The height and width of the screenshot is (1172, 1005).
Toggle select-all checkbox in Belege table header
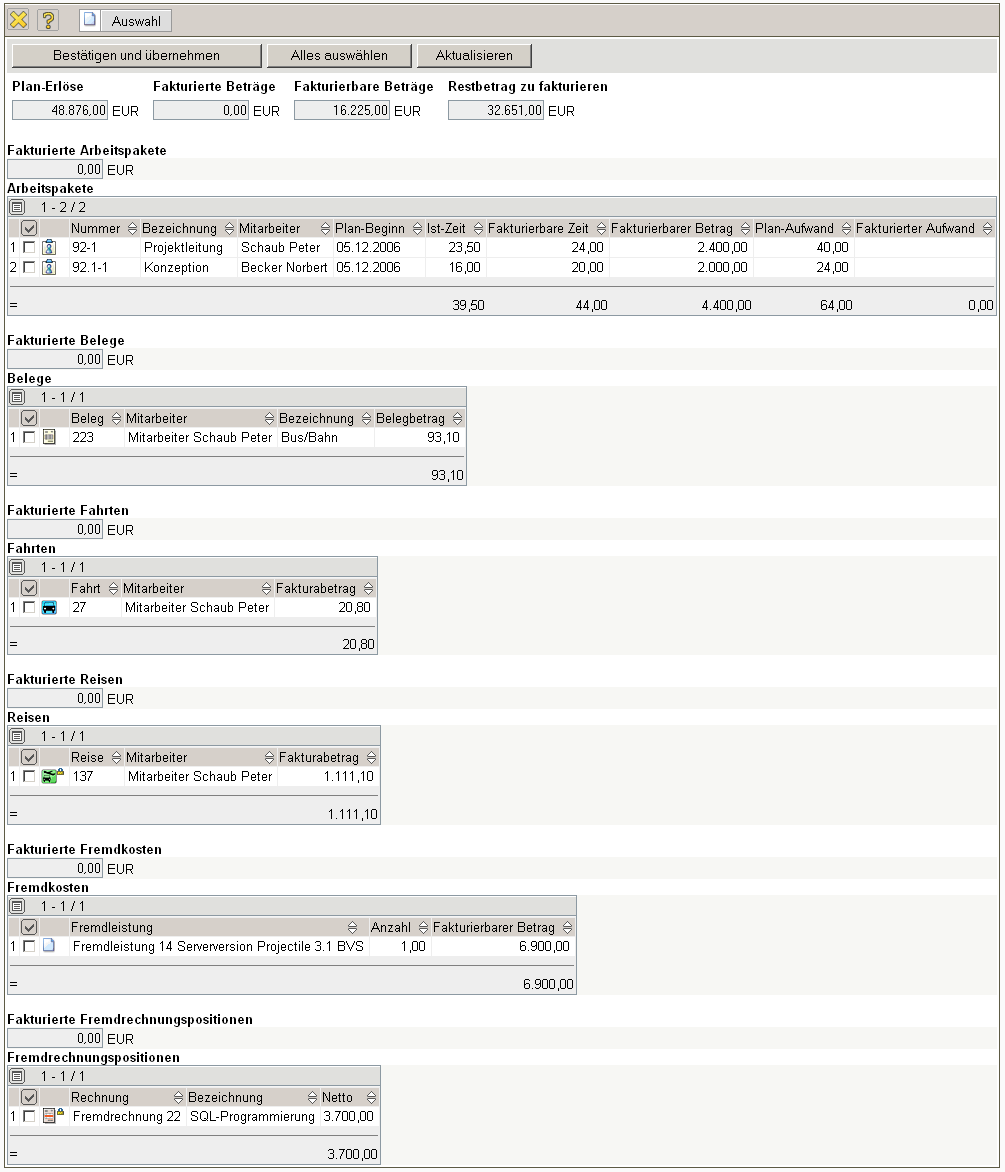29,419
